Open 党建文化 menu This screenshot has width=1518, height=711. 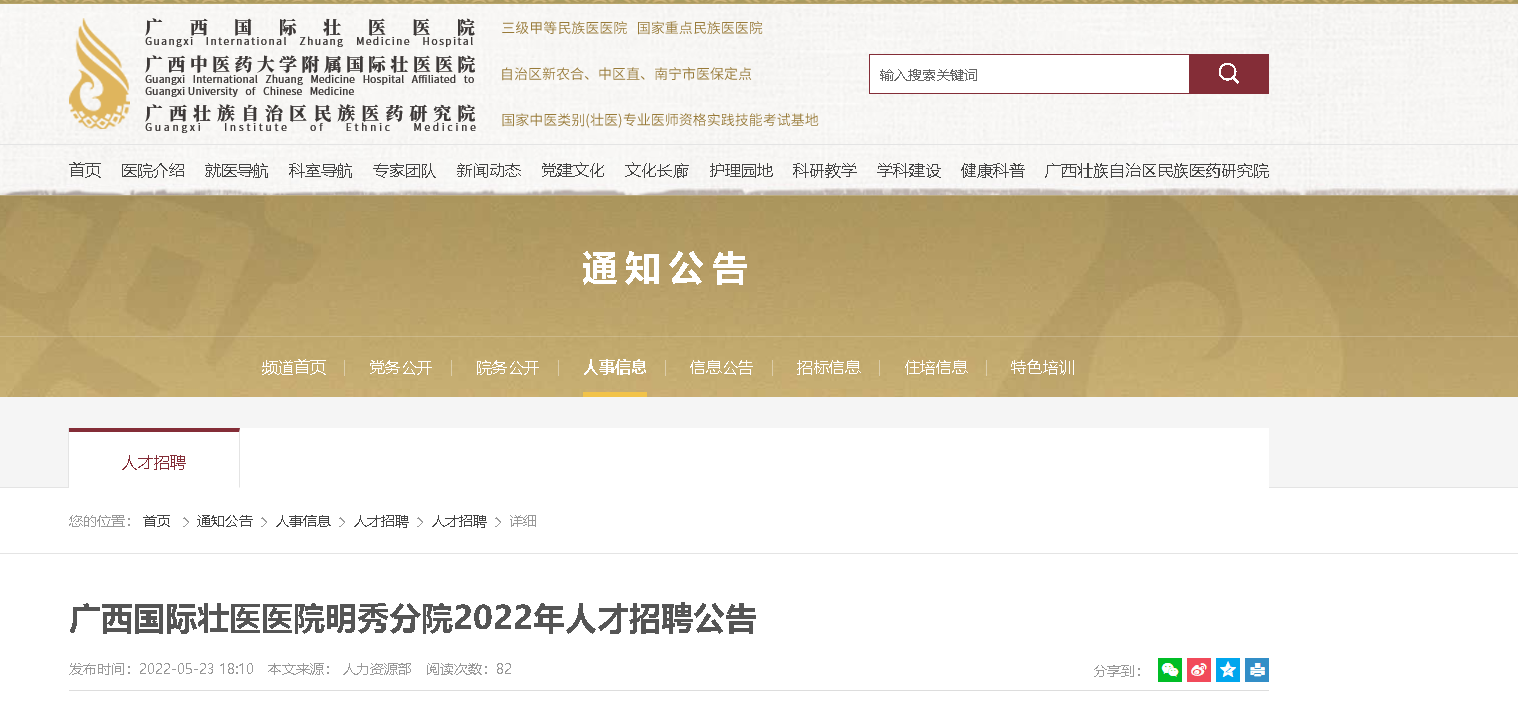573,171
